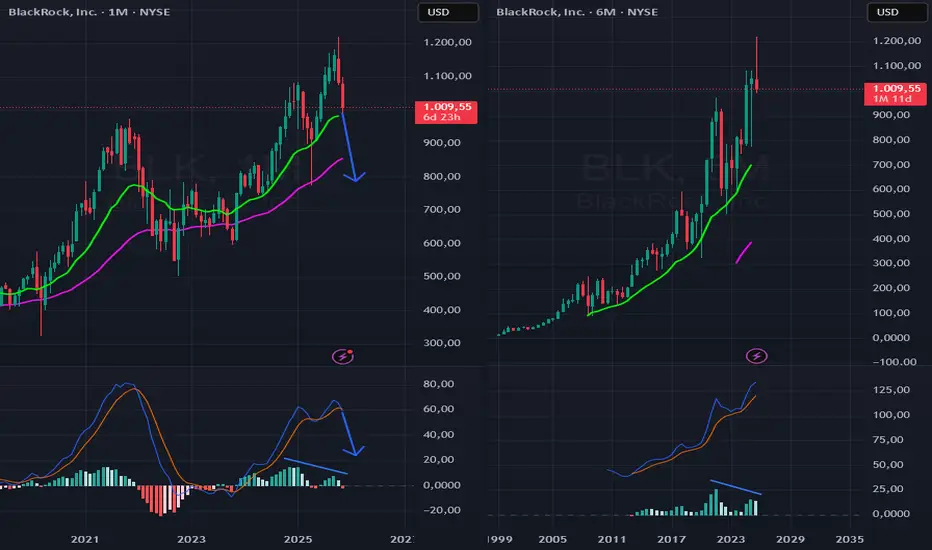Click the 2021 label on left time axis
The width and height of the screenshot is (932, 550).
click(x=85, y=539)
